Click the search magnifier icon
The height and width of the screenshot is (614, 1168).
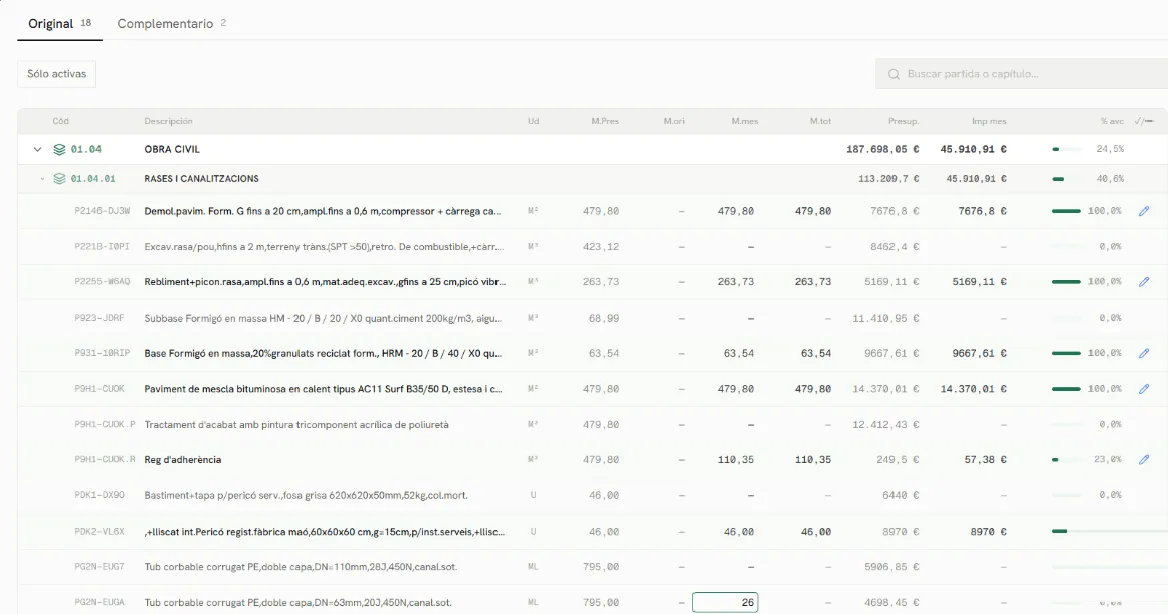(x=893, y=74)
